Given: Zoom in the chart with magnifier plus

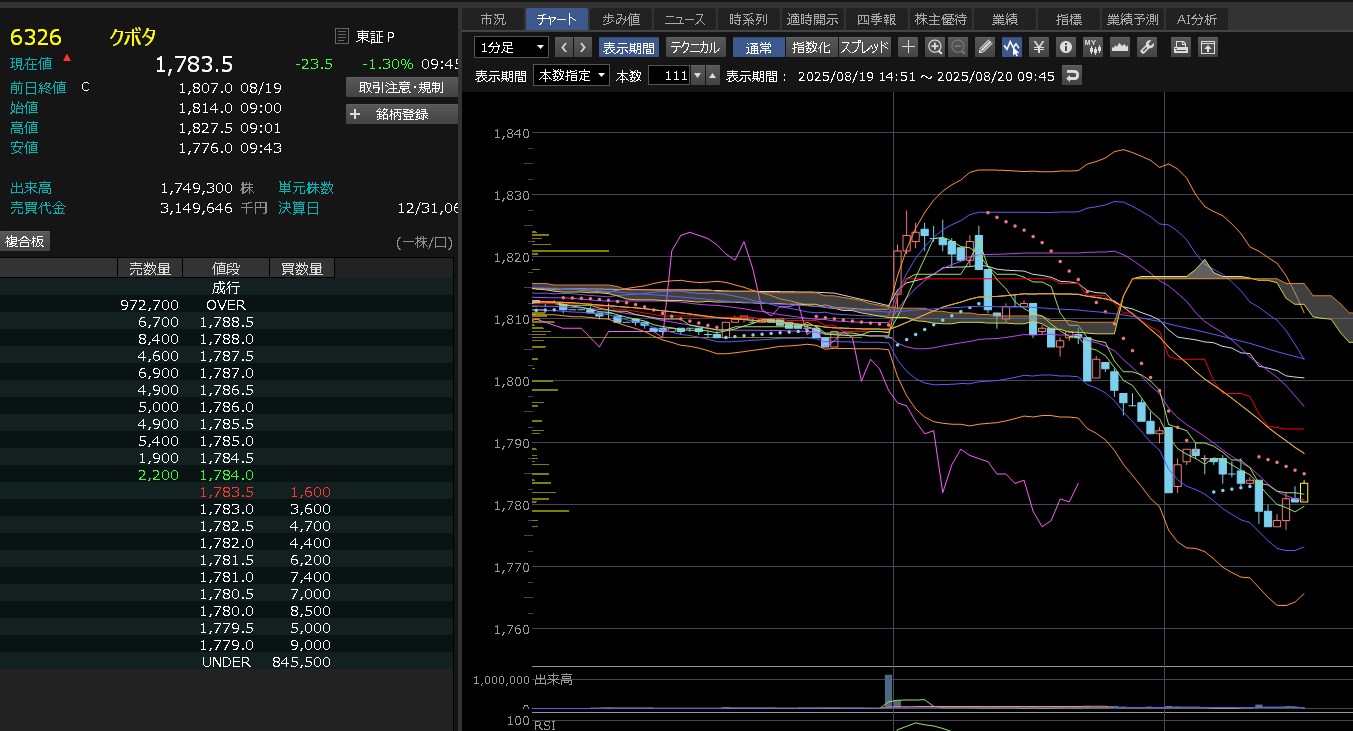Looking at the screenshot, I should 934,47.
